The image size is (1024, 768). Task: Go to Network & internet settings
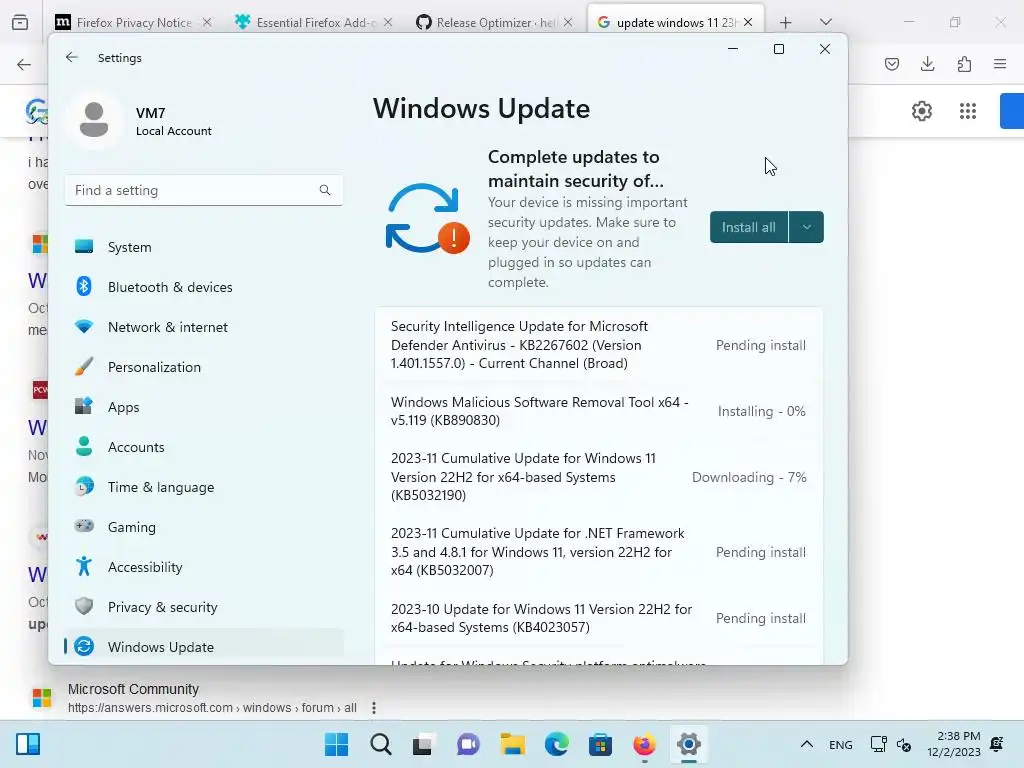[204, 327]
